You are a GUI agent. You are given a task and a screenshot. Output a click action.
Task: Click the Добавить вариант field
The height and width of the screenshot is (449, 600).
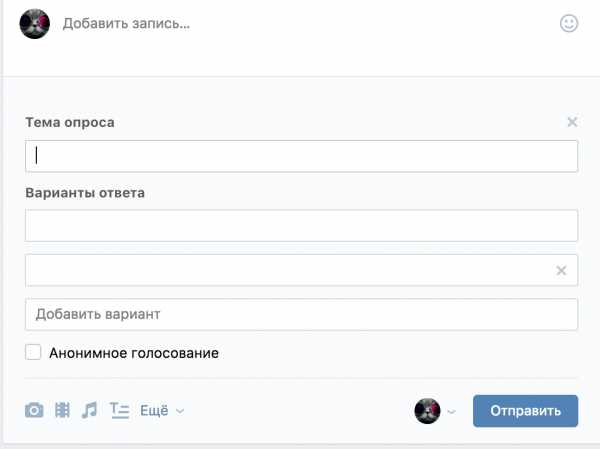coord(302,314)
